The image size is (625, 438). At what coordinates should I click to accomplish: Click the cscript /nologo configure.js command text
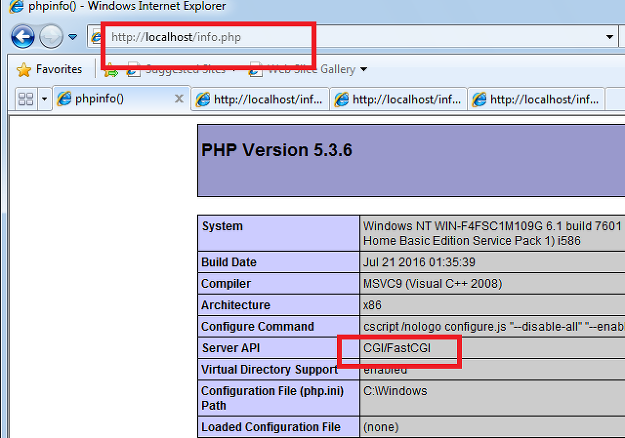493,327
